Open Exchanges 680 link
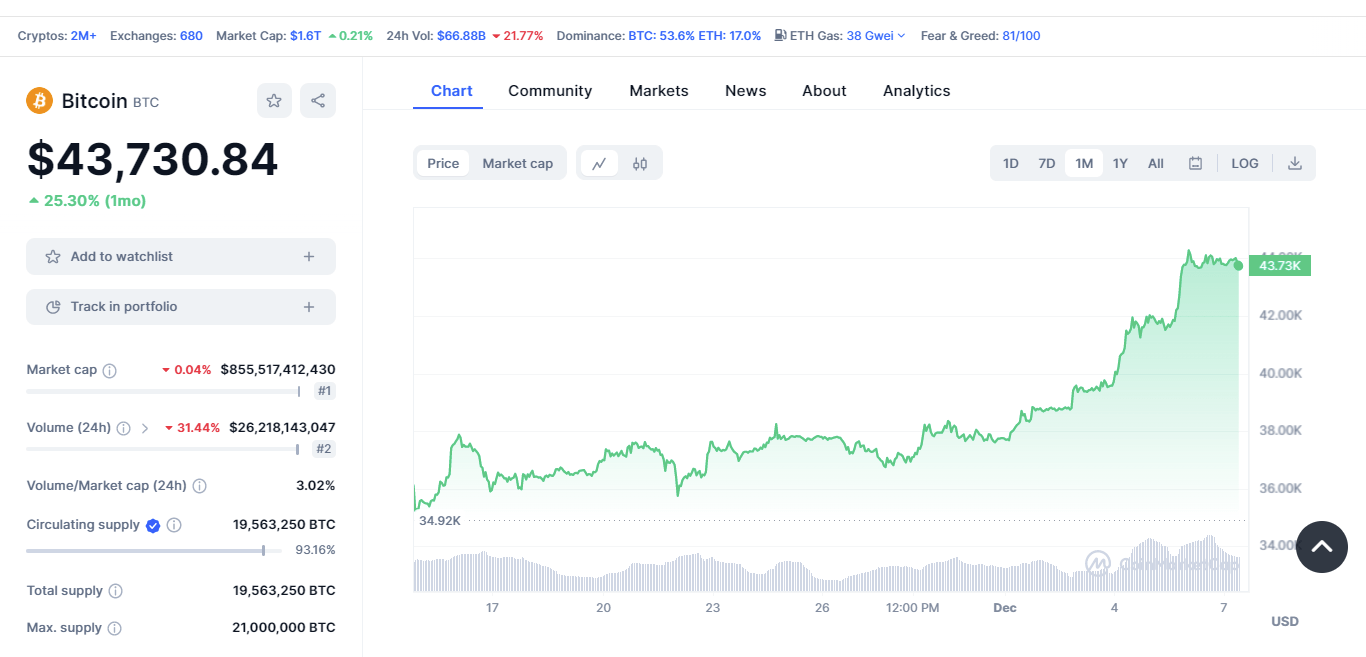Image resolution: width=1366 pixels, height=657 pixels. tap(191, 36)
